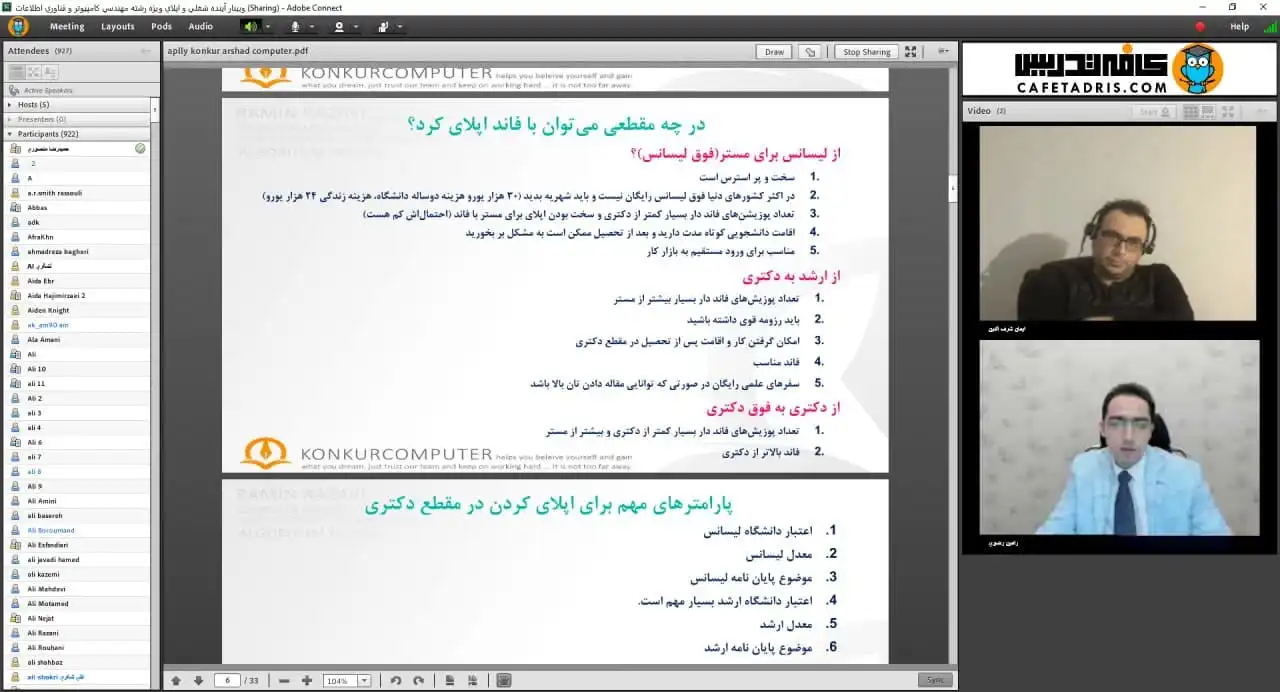Go to previous PDF page arrow
This screenshot has width=1280, height=692.
point(176,681)
